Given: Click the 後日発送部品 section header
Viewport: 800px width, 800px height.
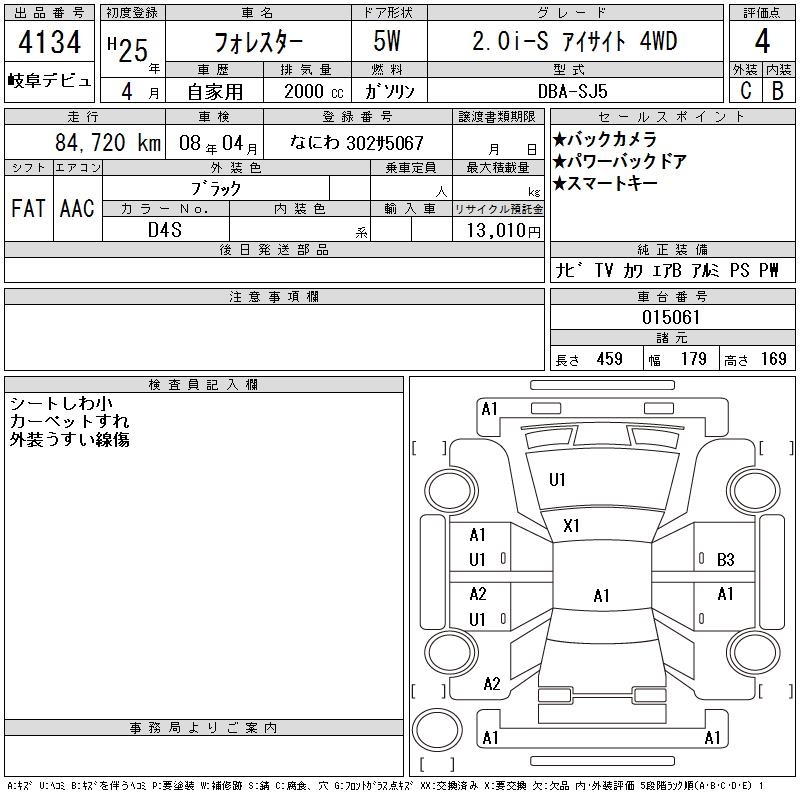Looking at the screenshot, I should point(274,249).
